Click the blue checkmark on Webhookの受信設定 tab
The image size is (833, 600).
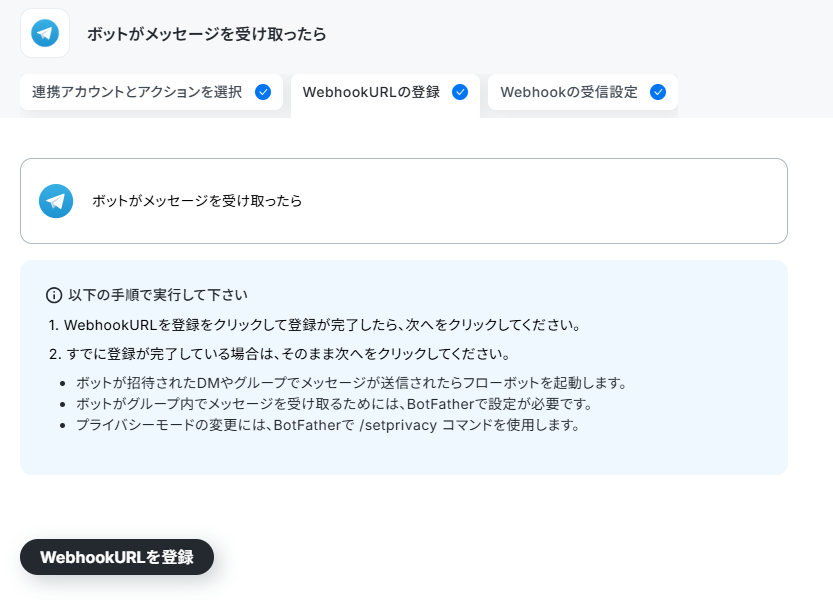pos(658,92)
